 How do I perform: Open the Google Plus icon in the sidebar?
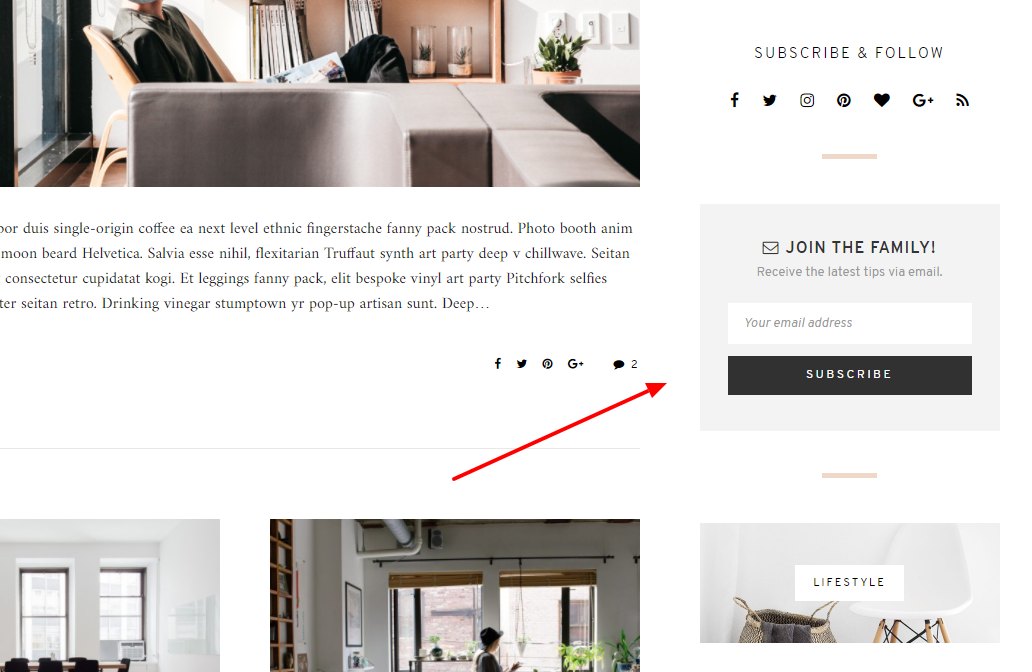pyautogui.click(x=923, y=100)
